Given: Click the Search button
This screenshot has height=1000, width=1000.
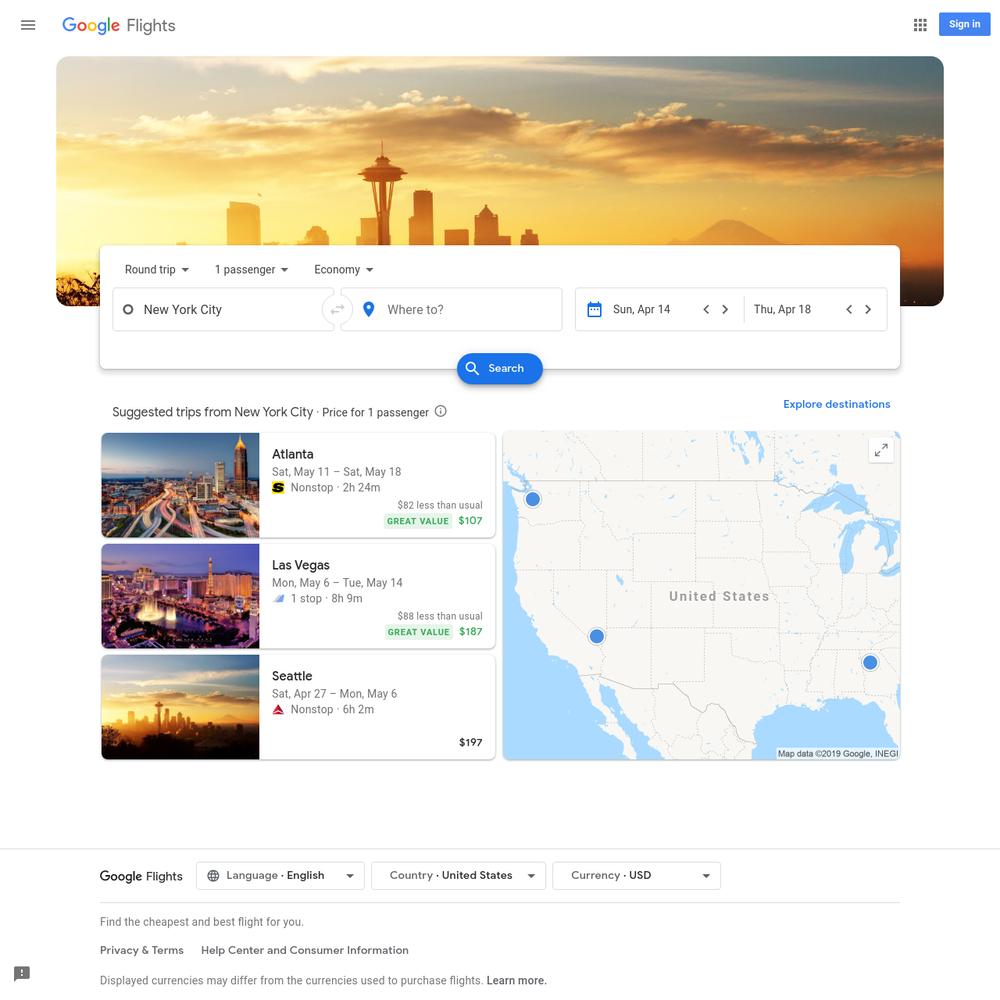Looking at the screenshot, I should 500,369.
